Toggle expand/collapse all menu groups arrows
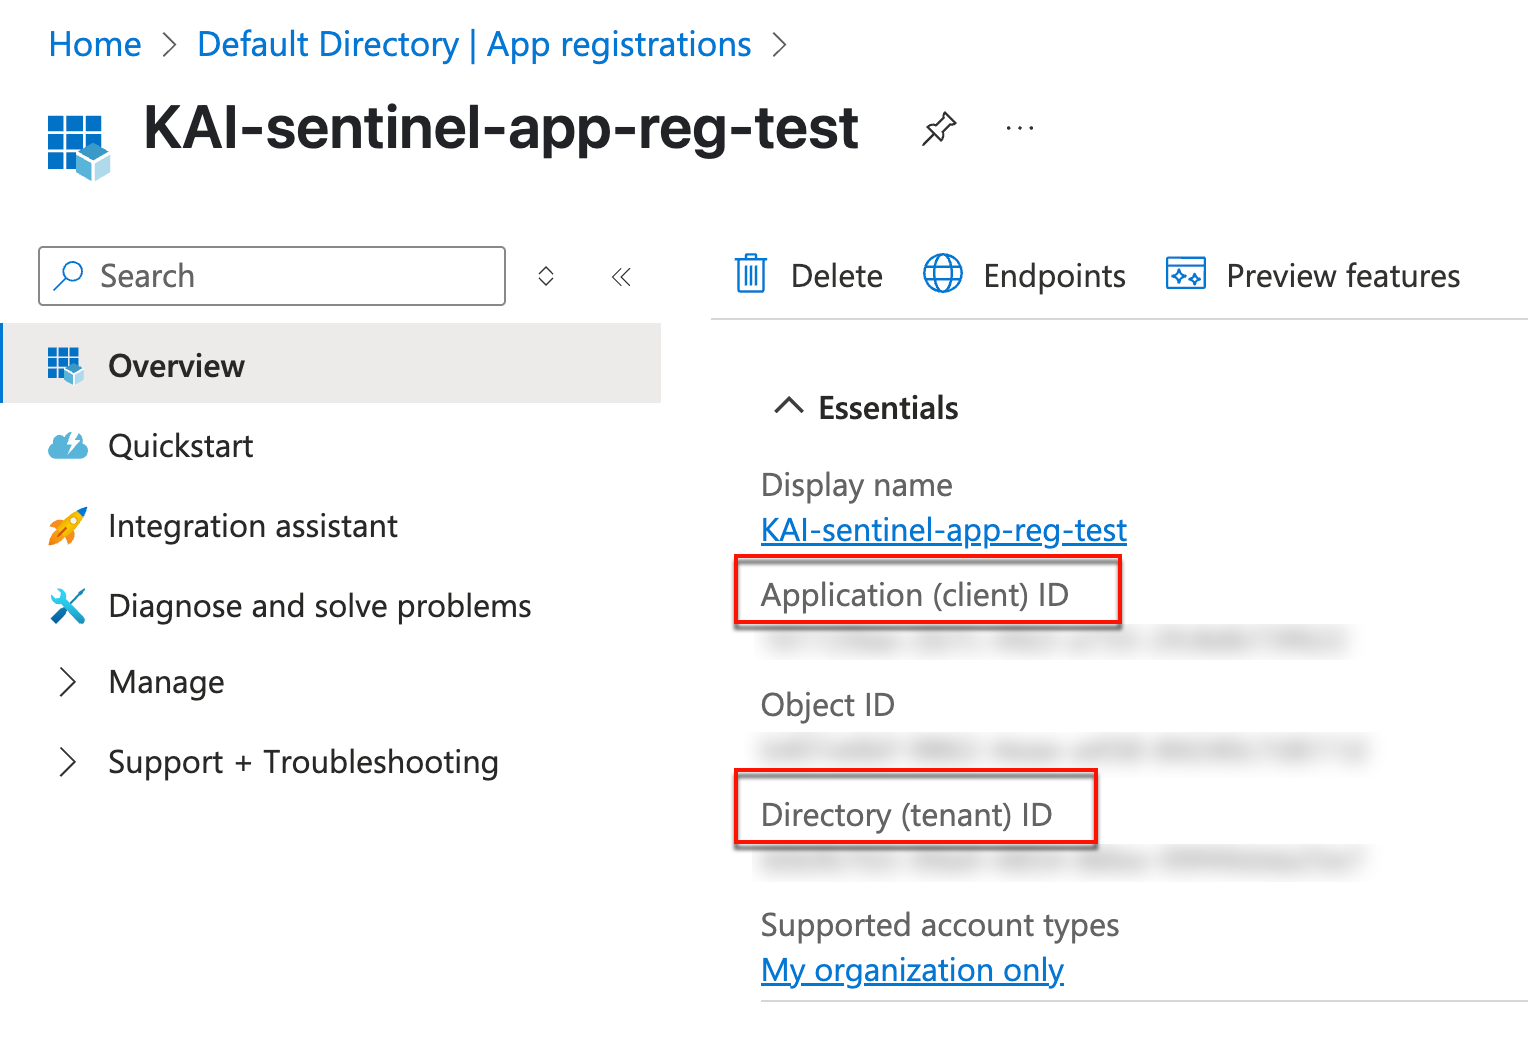 click(x=546, y=277)
